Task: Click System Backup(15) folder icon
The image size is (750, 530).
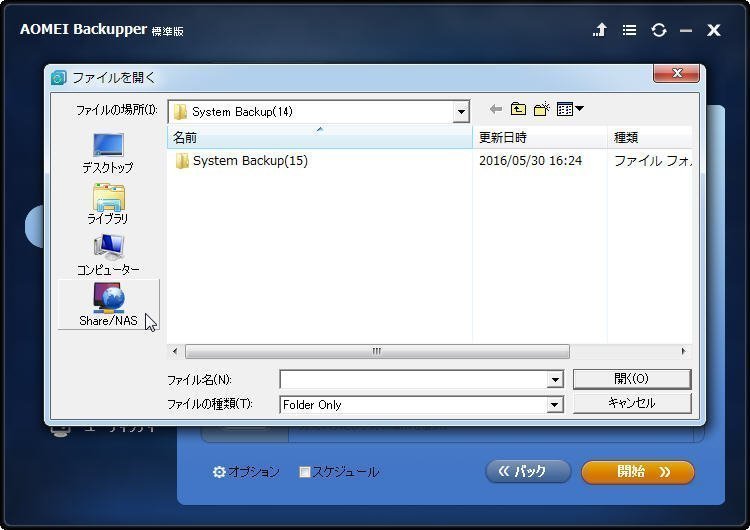Action: coord(182,161)
